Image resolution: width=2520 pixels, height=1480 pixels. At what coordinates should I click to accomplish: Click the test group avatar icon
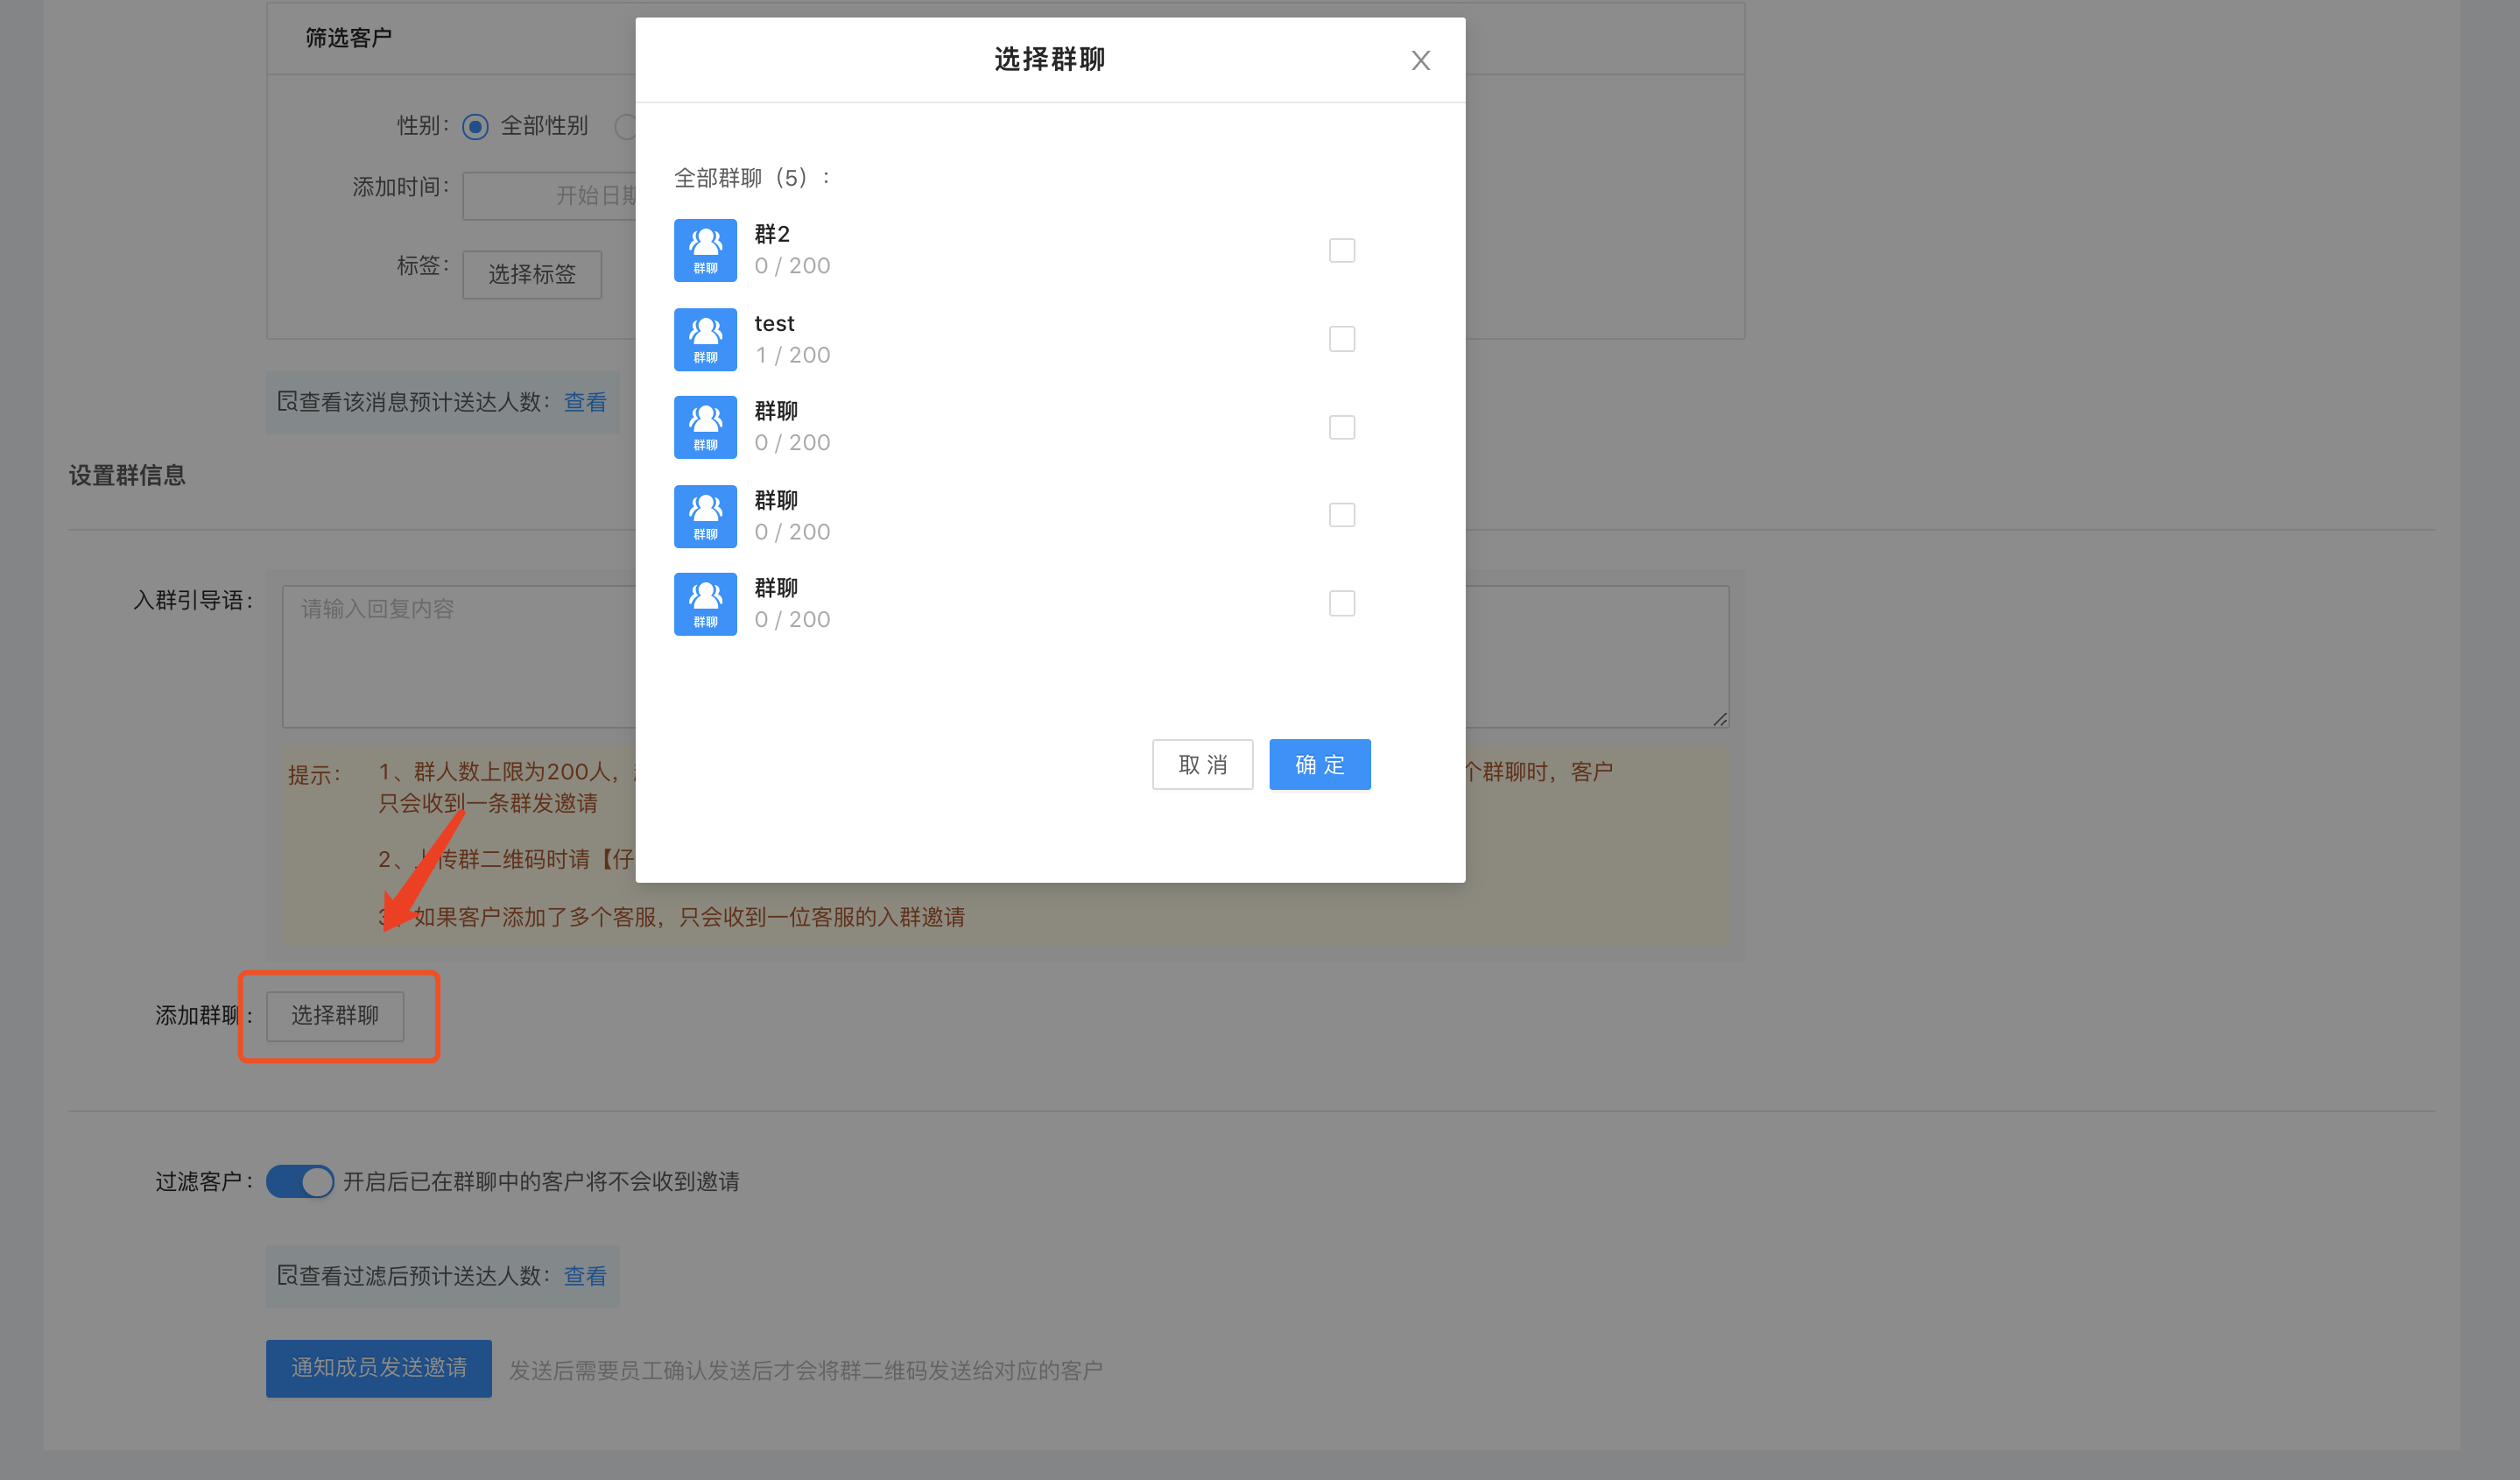coord(705,339)
